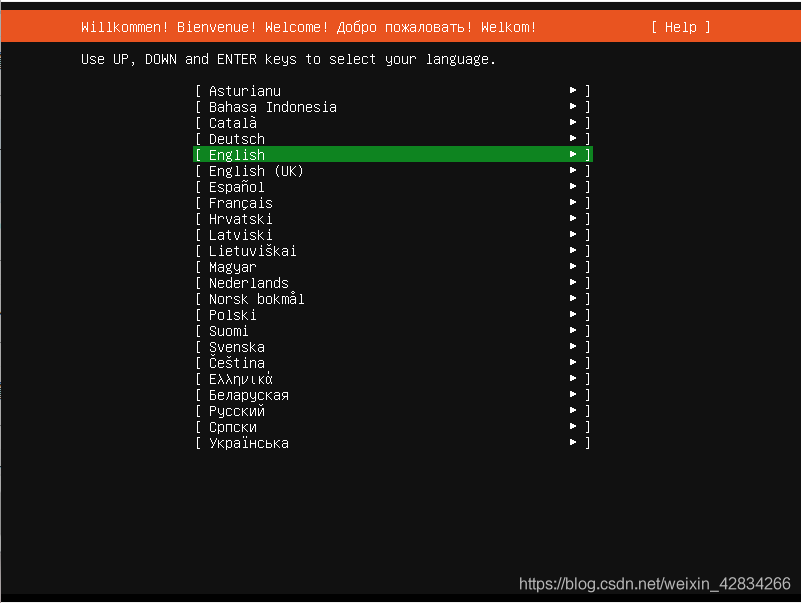
Task: Click the arrow beside Svenska
Action: 573,346
